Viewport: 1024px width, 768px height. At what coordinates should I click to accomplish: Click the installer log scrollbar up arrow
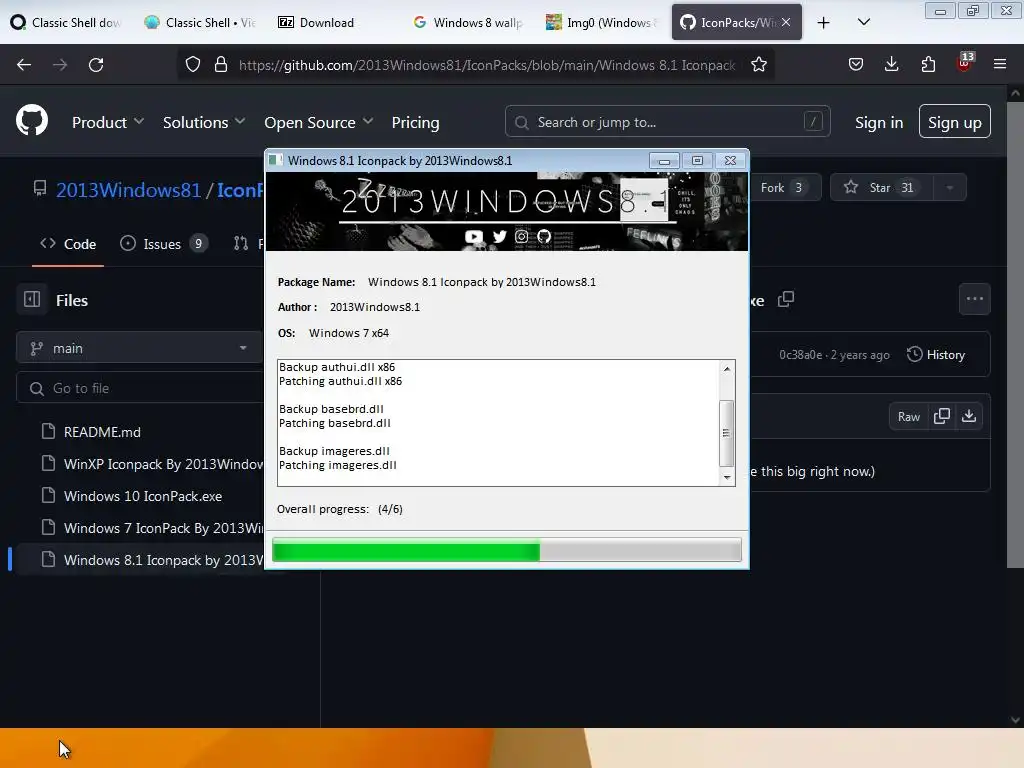point(726,369)
